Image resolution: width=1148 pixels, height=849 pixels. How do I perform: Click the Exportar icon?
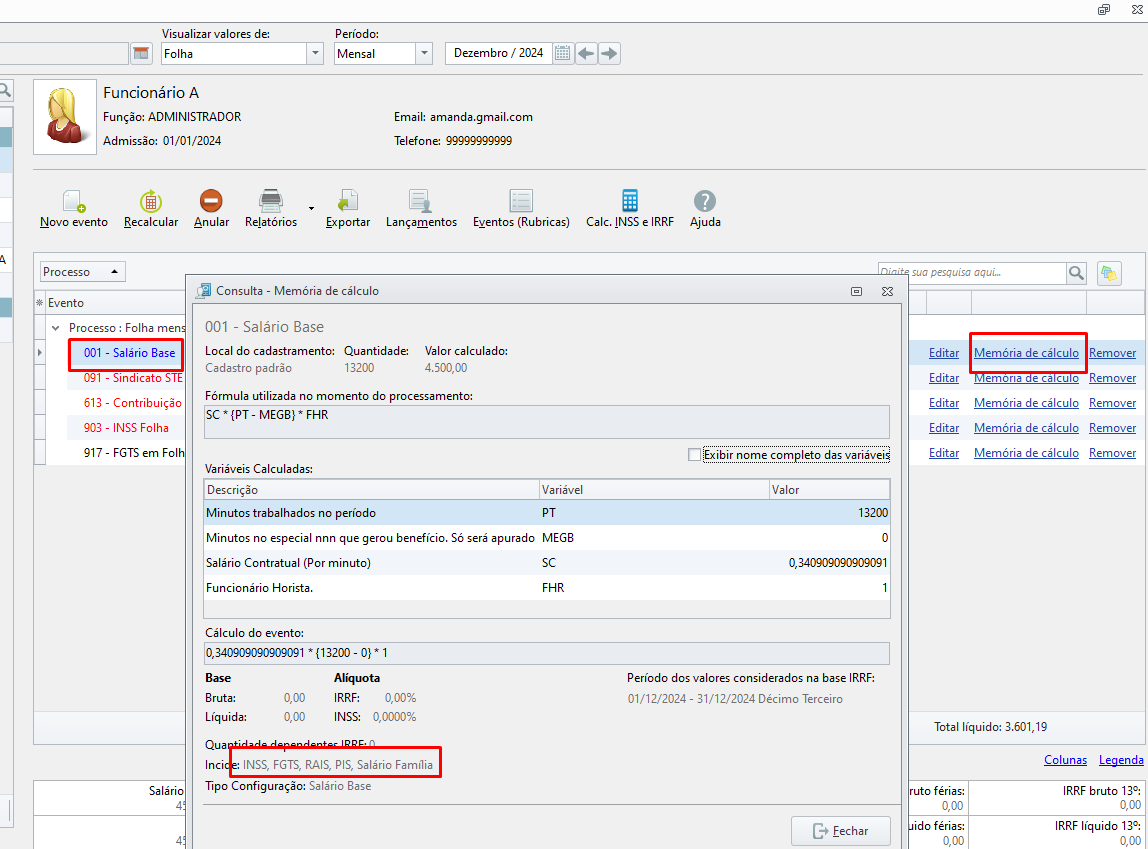(348, 201)
